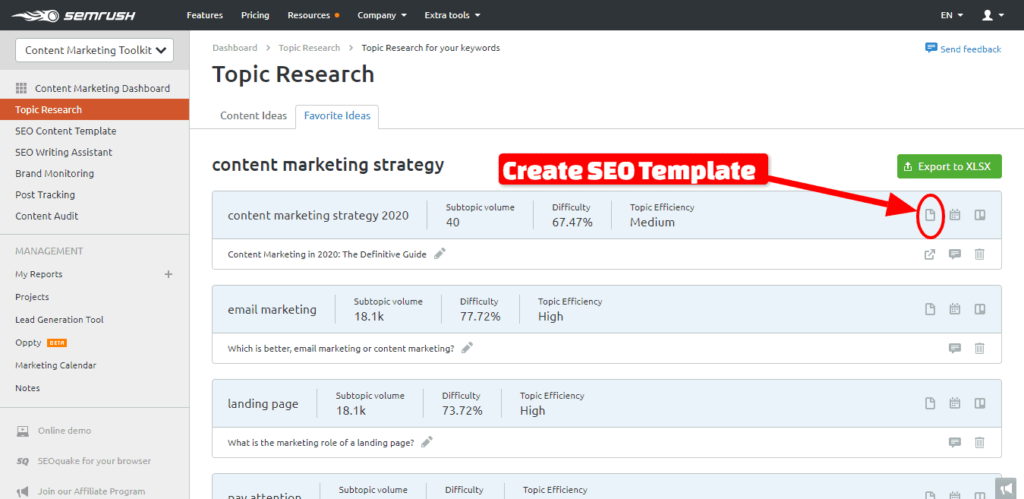Open calendar icon on content marketing strategy 2020 row
Image resolution: width=1024 pixels, height=499 pixels.
click(x=955, y=215)
